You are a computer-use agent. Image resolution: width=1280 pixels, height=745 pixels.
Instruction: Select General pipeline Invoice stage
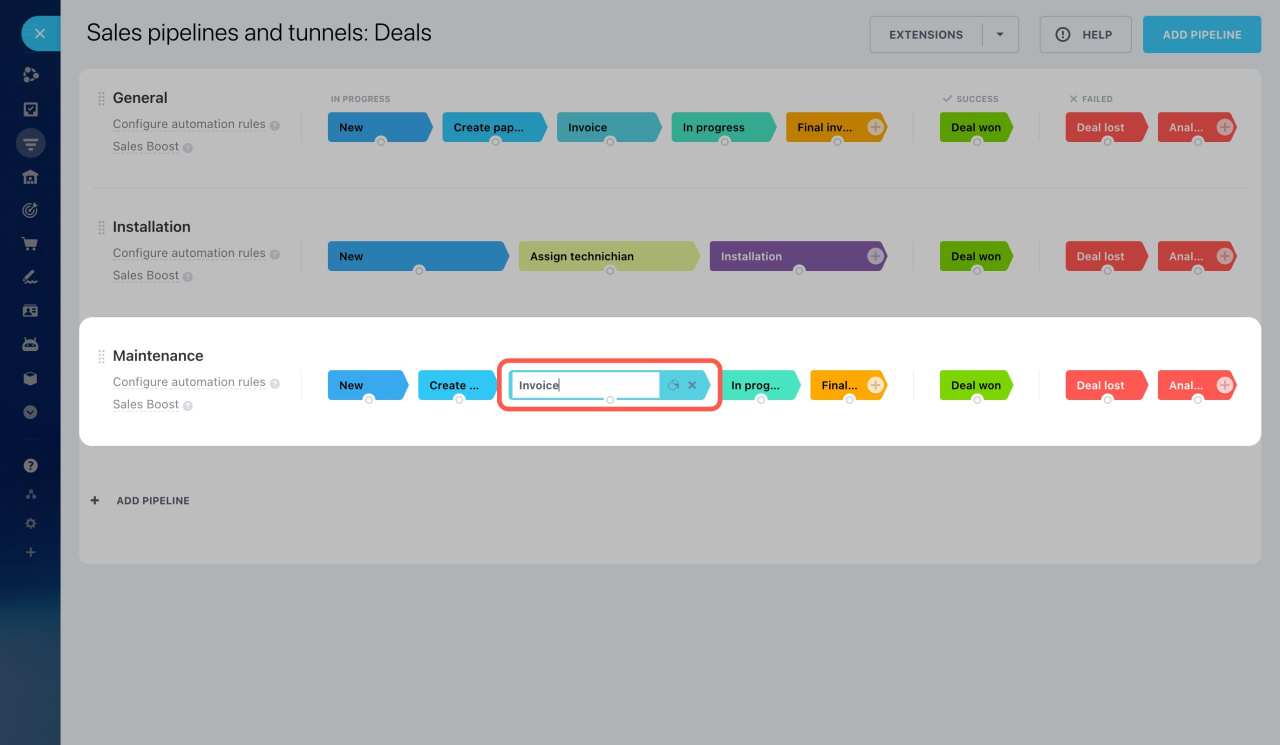(609, 127)
